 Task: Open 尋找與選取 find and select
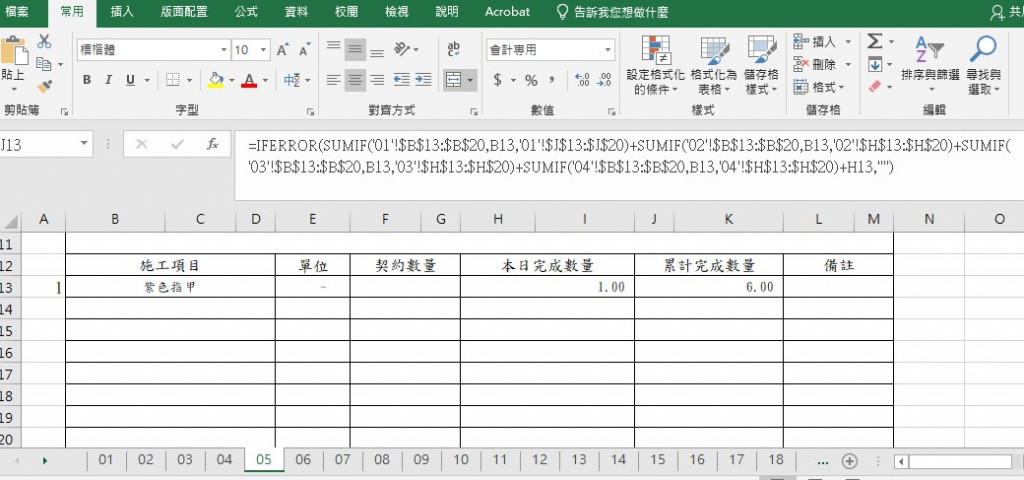[984, 65]
